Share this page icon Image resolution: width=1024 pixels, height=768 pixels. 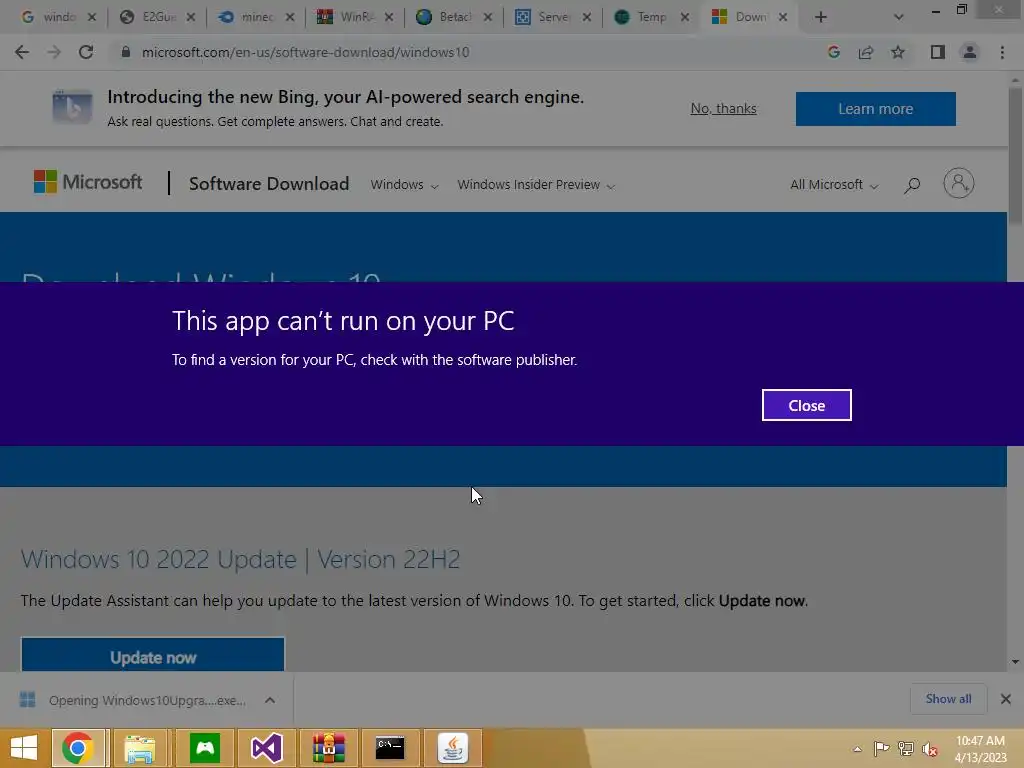point(866,52)
